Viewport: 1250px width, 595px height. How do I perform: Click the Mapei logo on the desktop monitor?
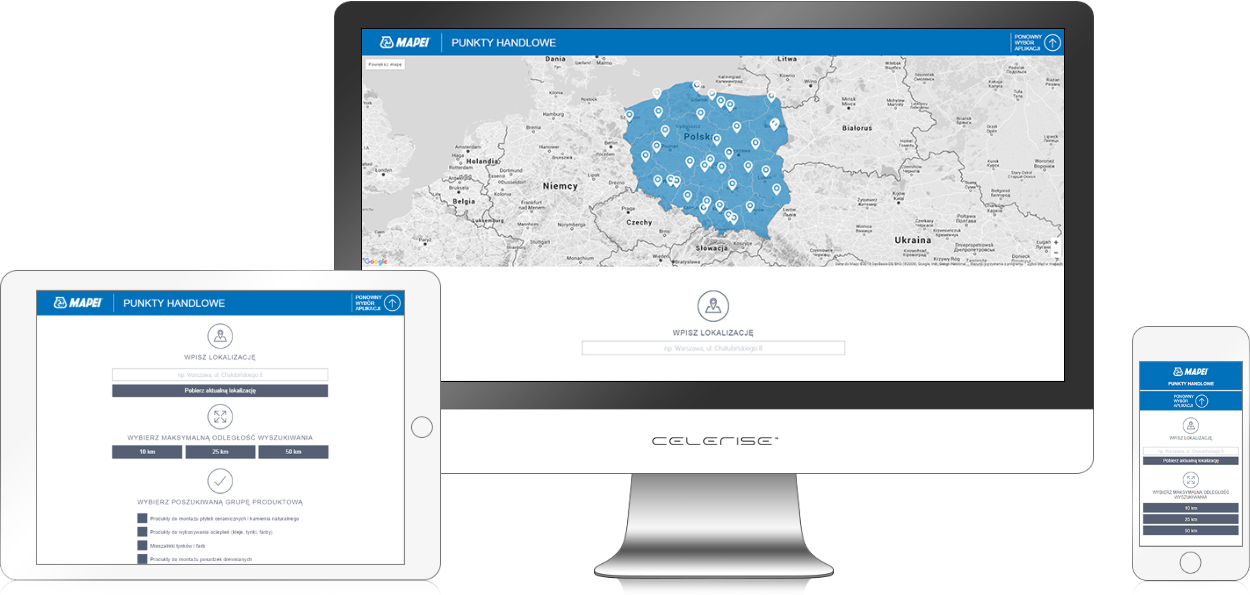(404, 42)
